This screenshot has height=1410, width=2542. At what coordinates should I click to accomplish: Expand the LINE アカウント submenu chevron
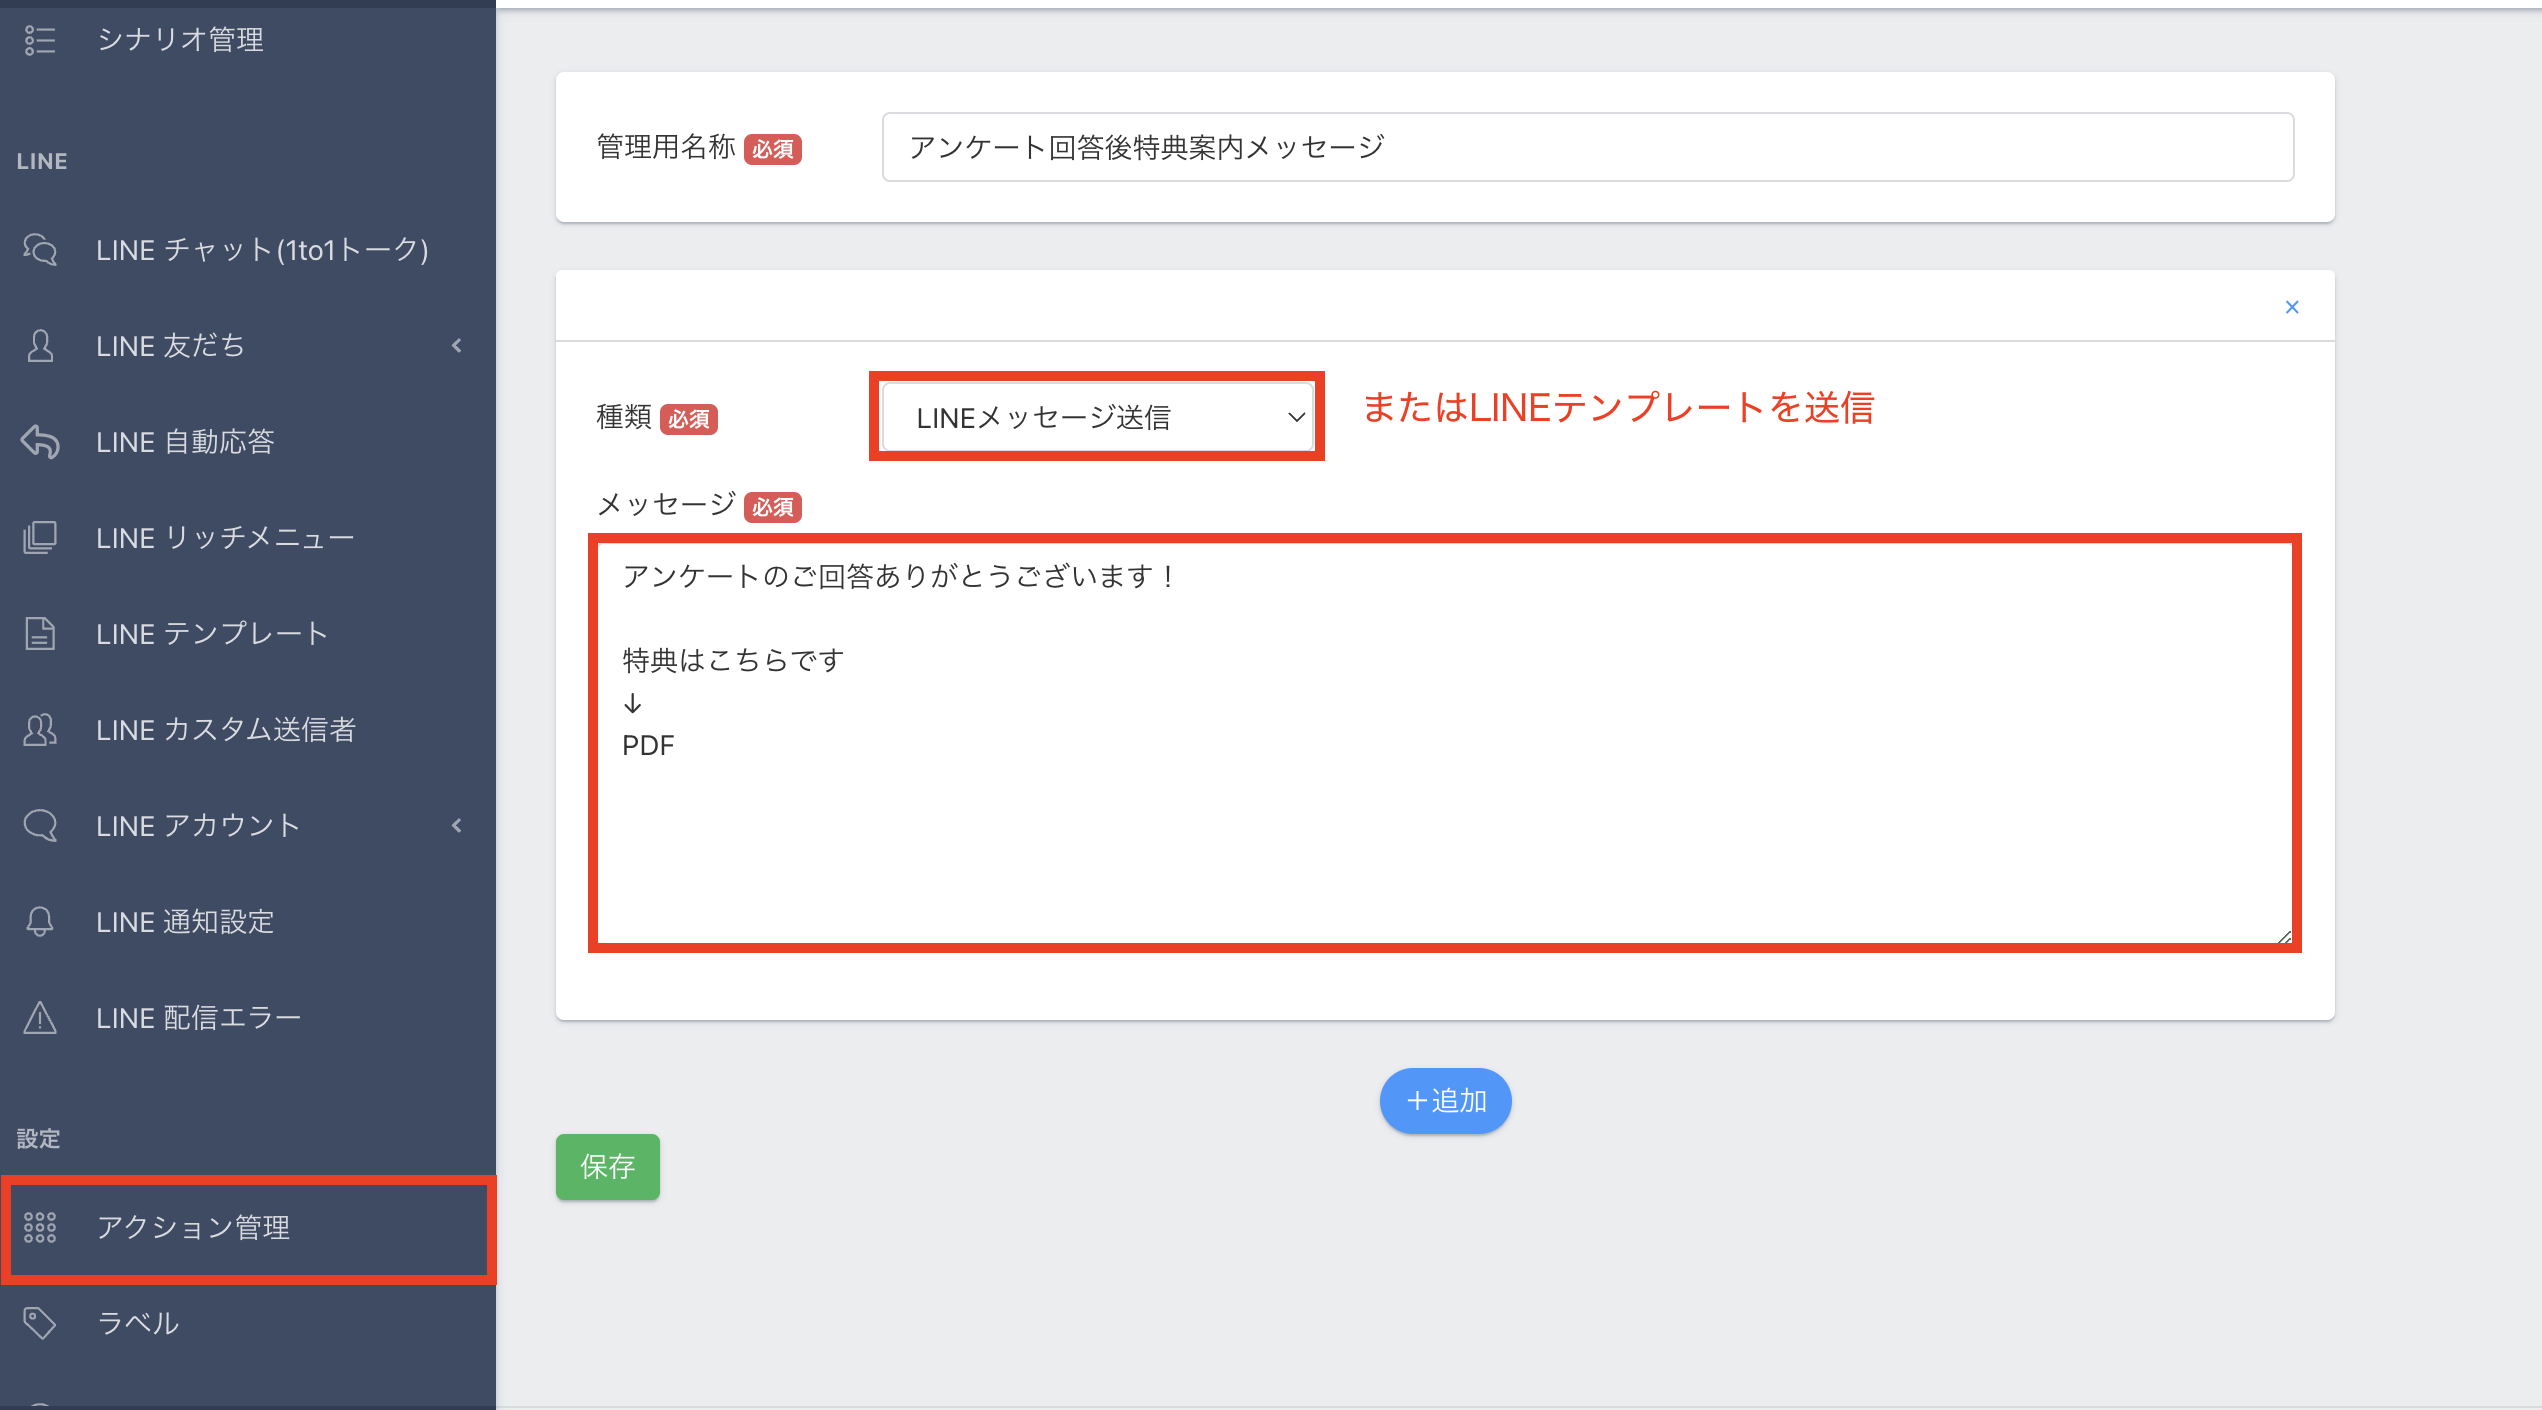point(457,825)
